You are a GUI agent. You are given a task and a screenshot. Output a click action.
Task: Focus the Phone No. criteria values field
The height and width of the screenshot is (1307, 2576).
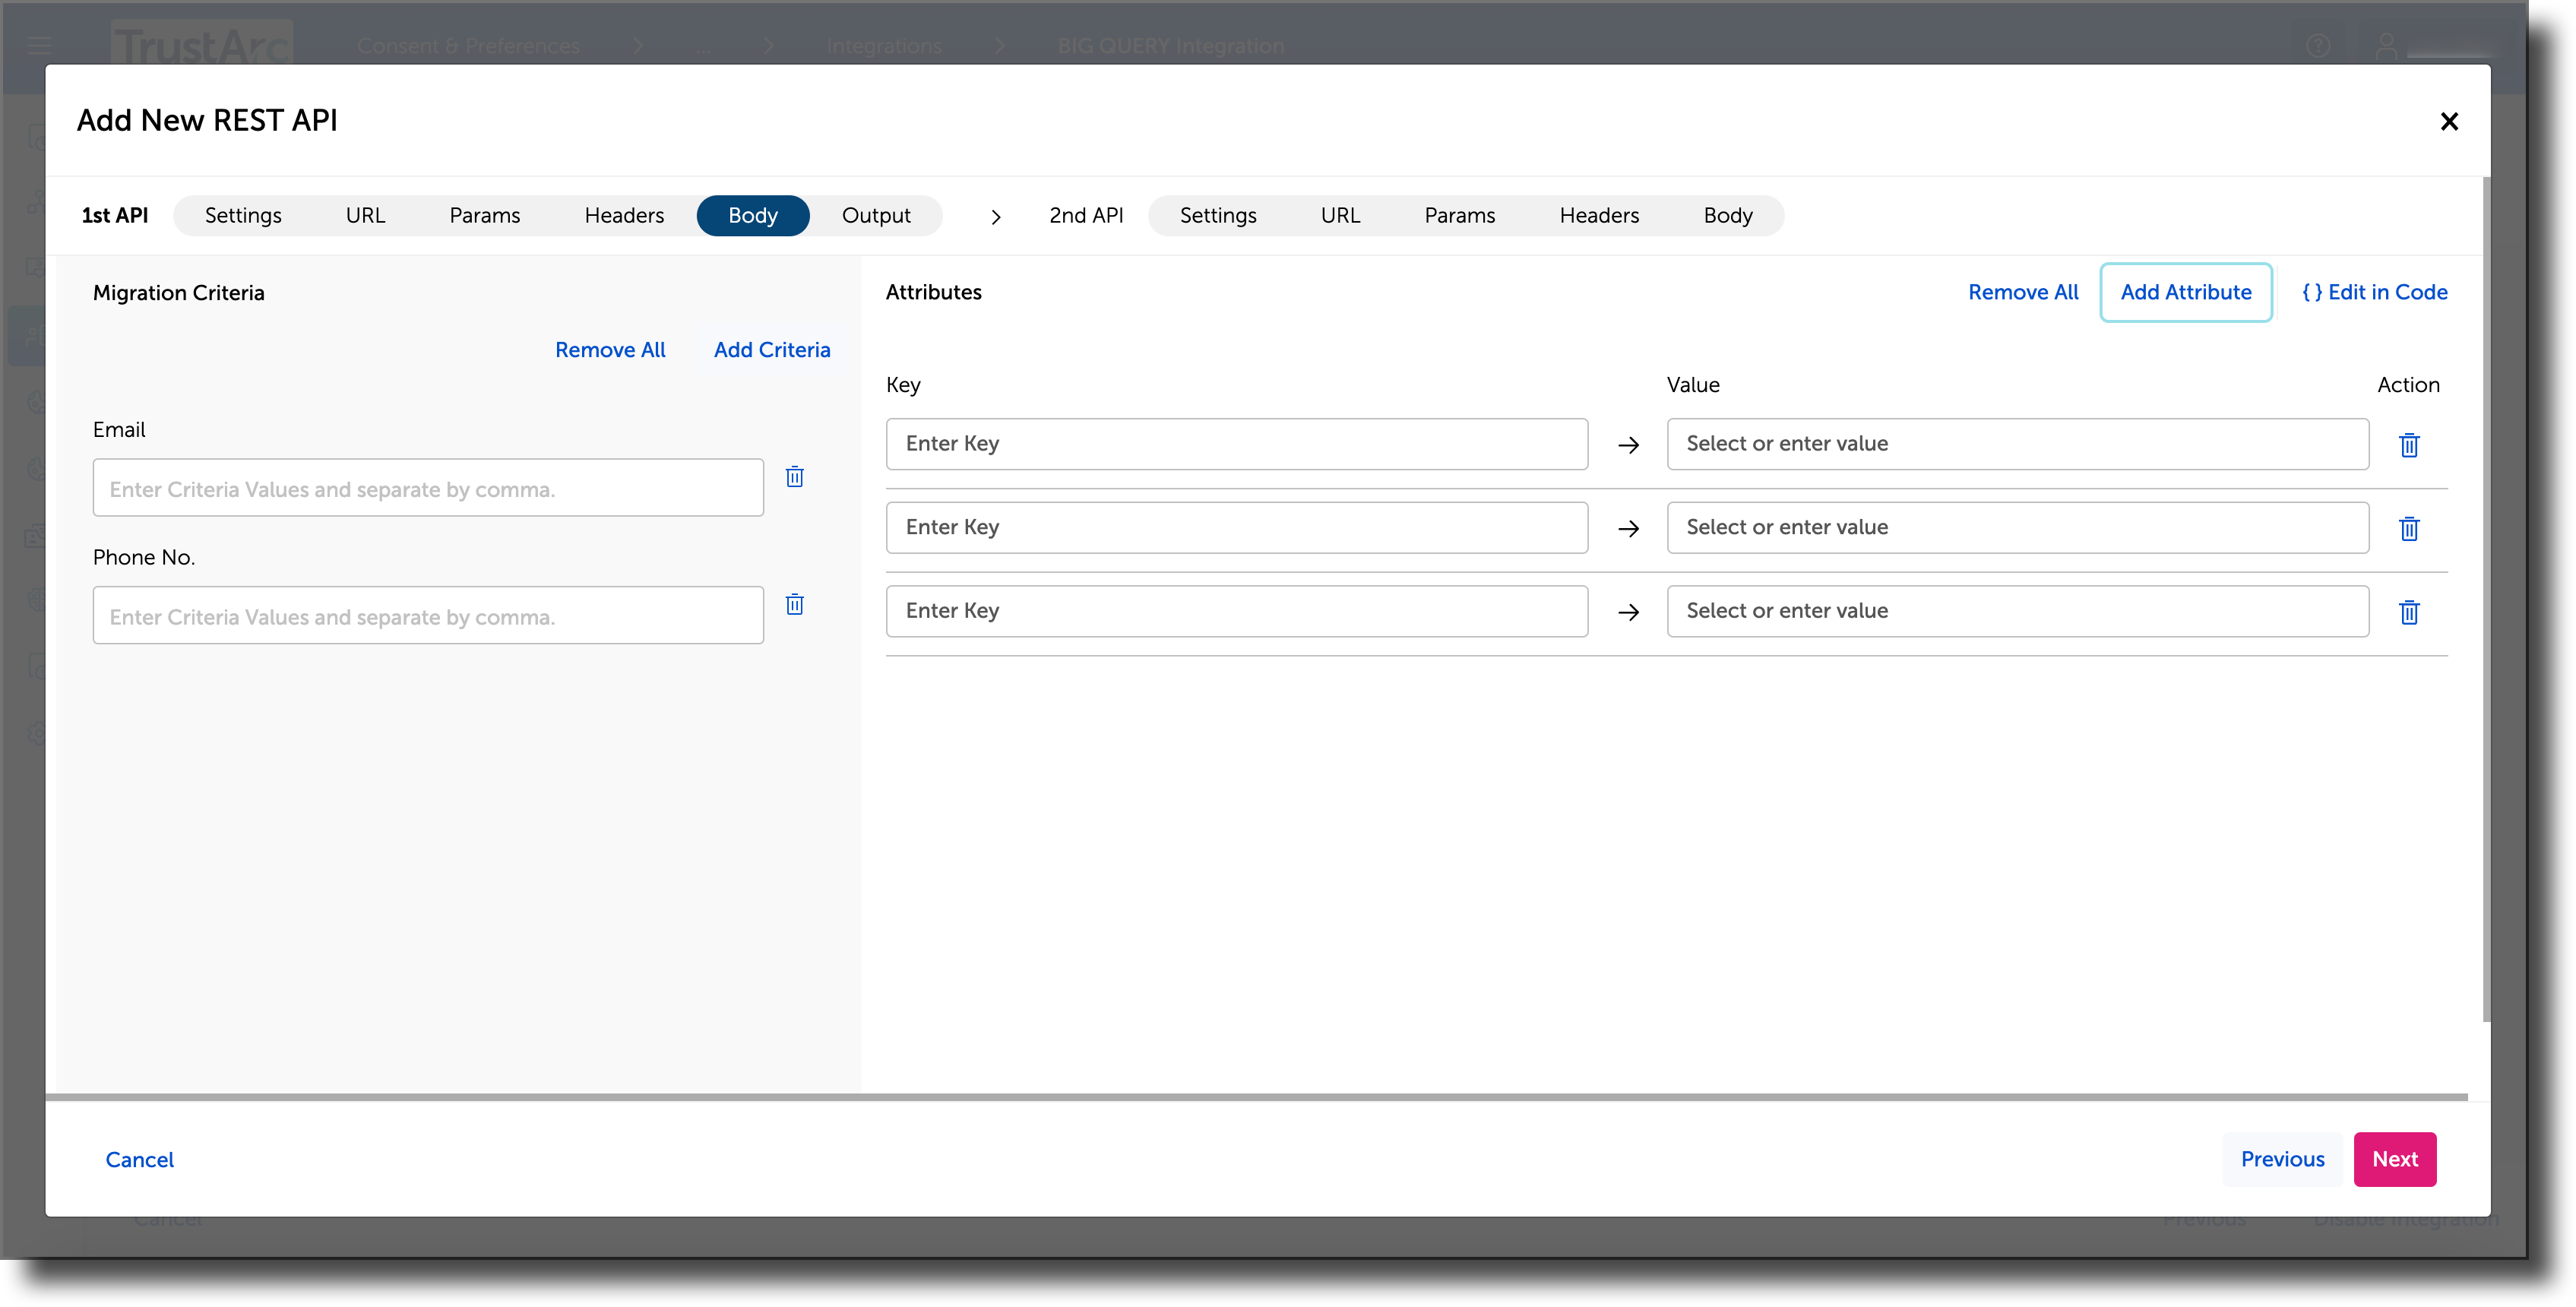click(x=428, y=616)
